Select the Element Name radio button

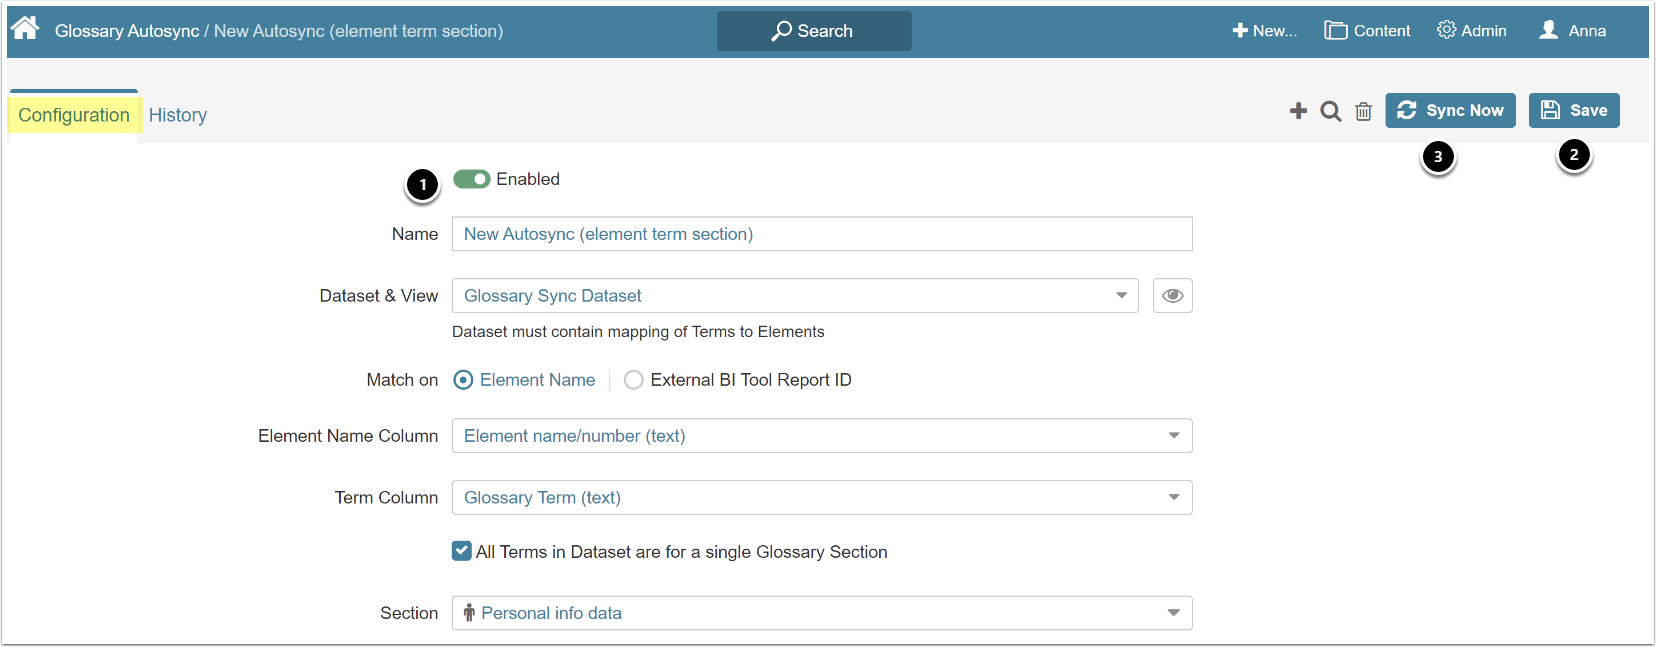[x=463, y=380]
